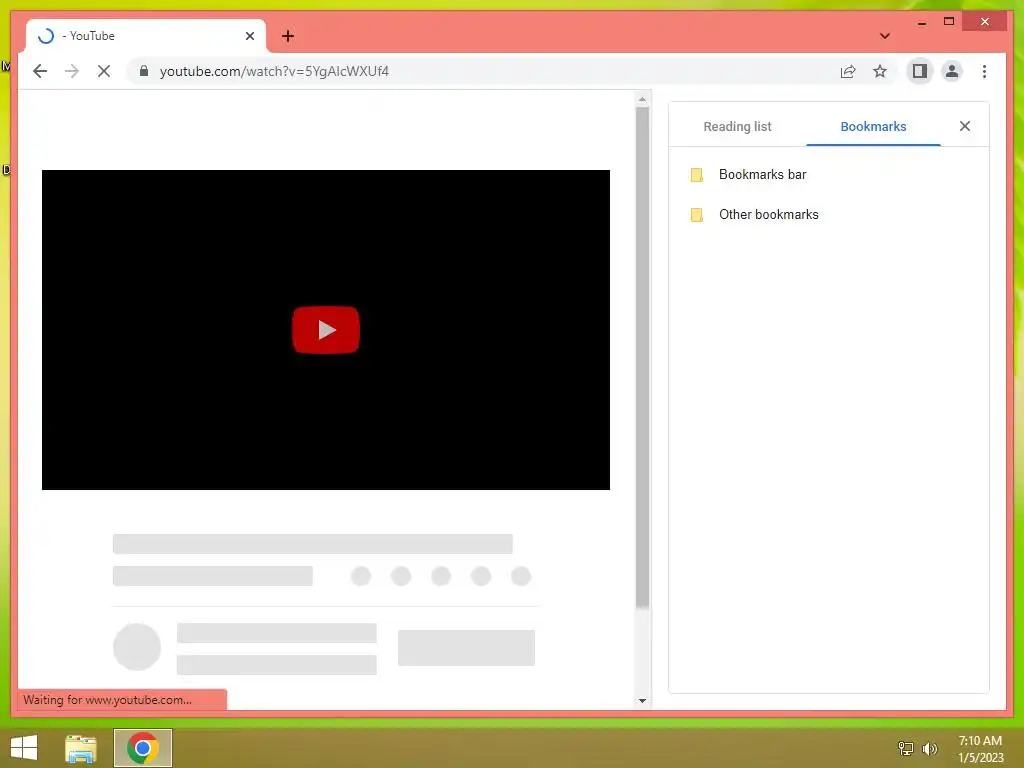Open the Windows Start menu
Viewport: 1024px width, 768px height.
coord(24,748)
